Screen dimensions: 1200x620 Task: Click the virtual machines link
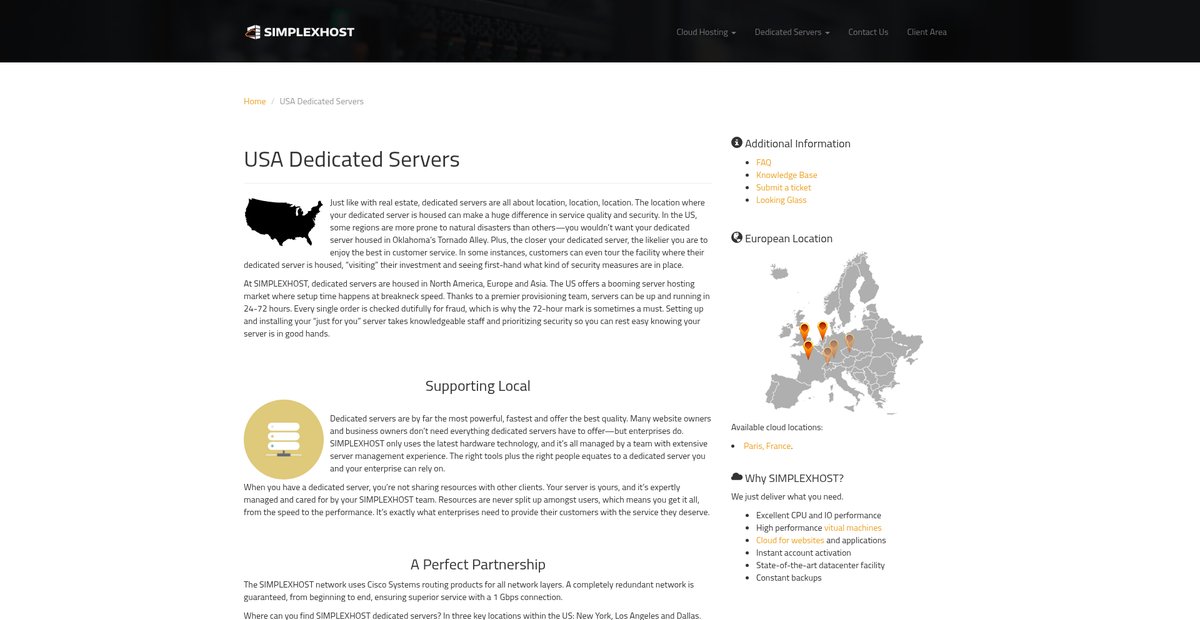(853, 527)
